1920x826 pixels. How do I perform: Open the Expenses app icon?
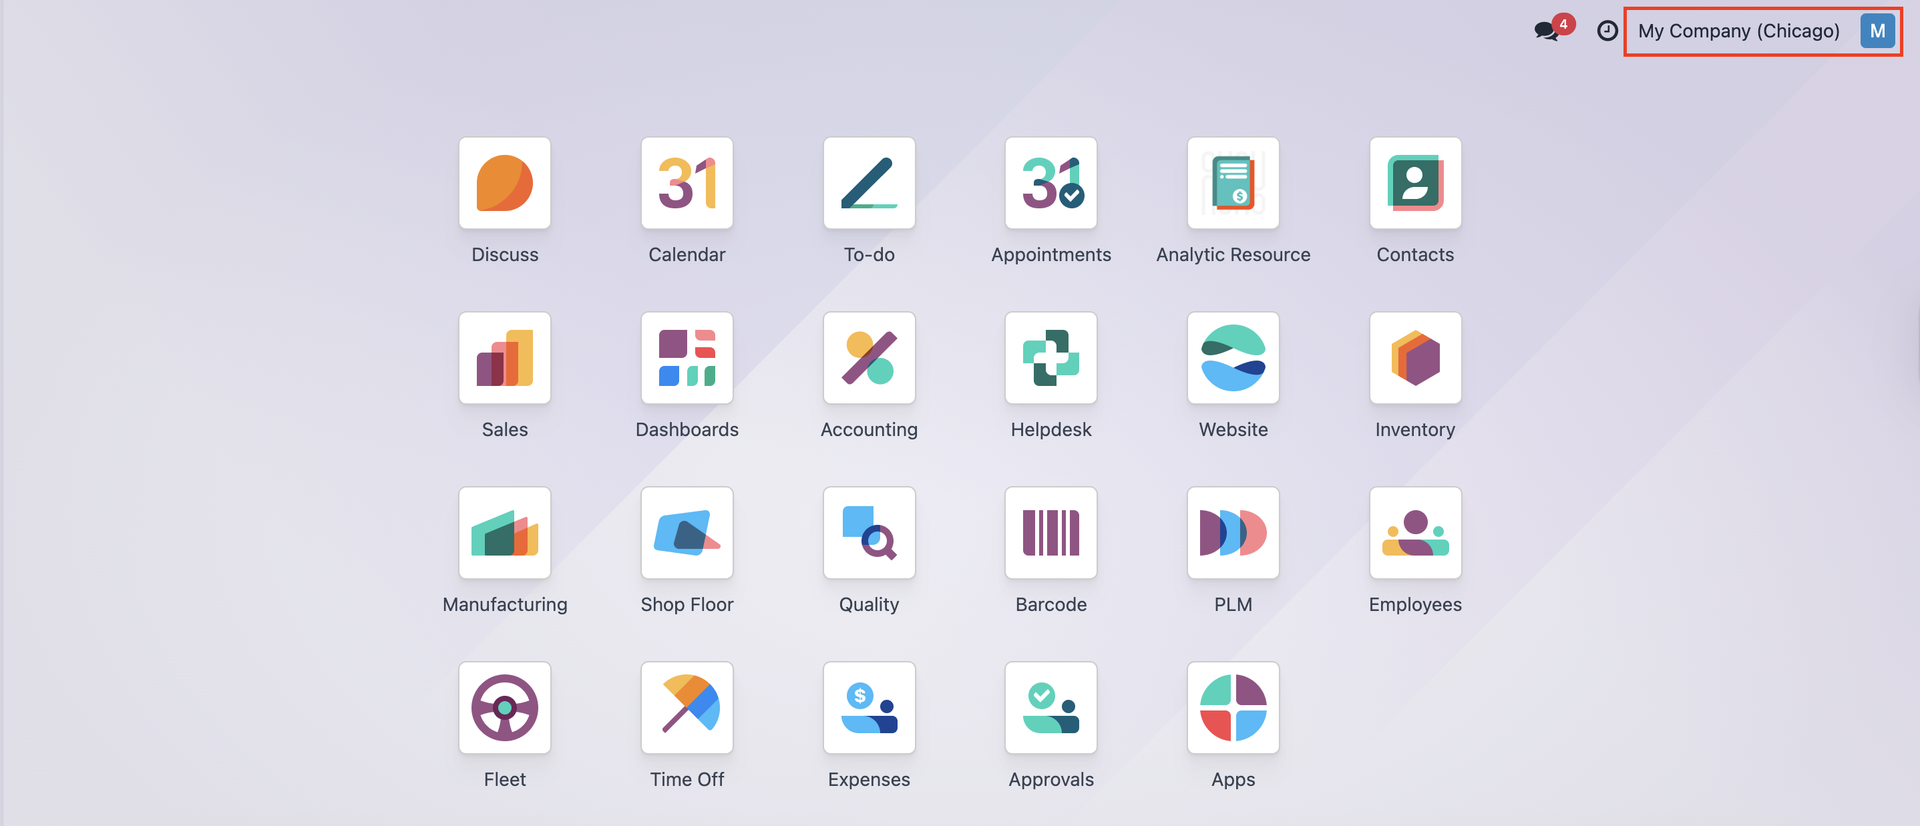(868, 709)
